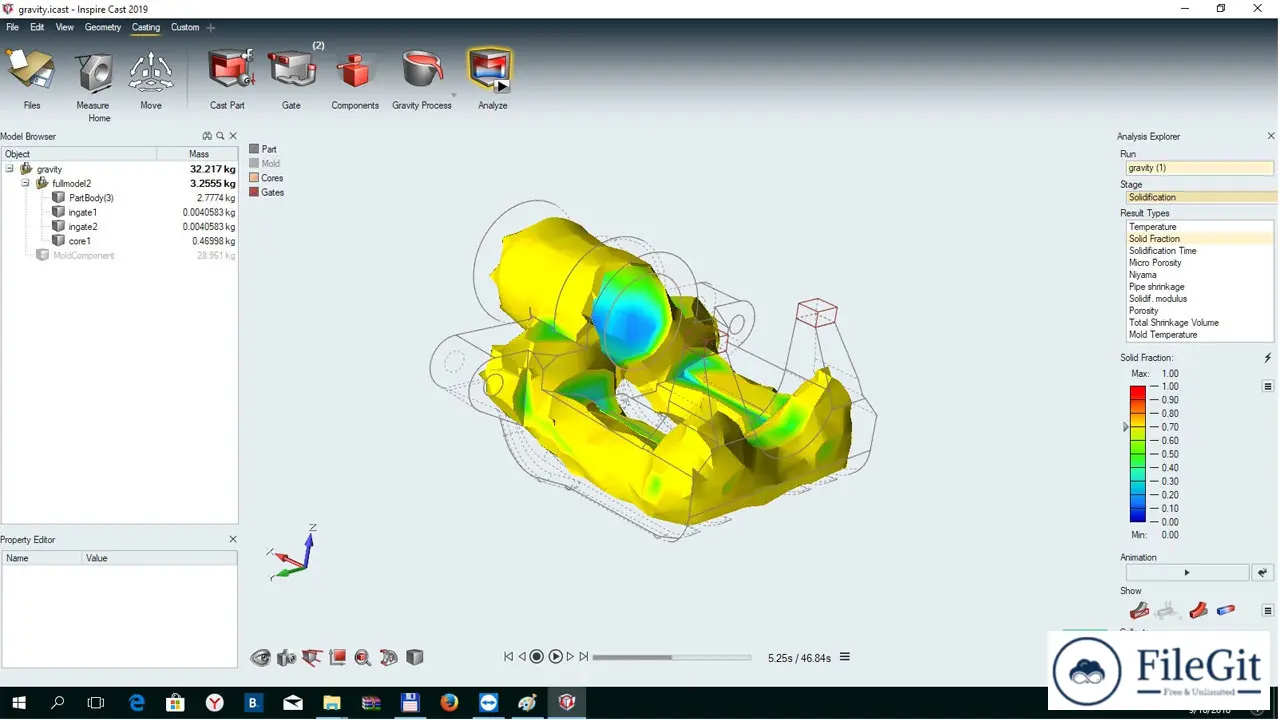The image size is (1280, 720).
Task: Collapse the fullmodel2 tree node
Action: pyautogui.click(x=25, y=183)
